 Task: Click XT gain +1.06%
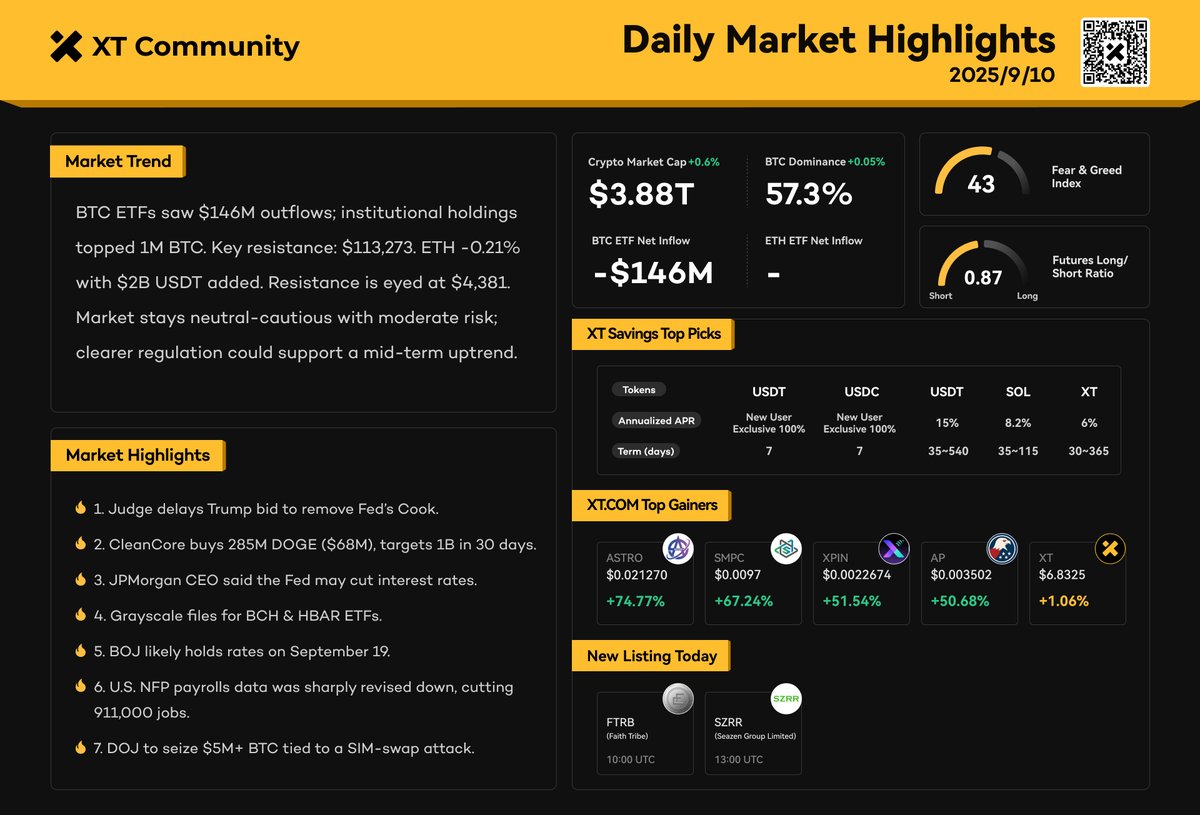tap(1064, 601)
